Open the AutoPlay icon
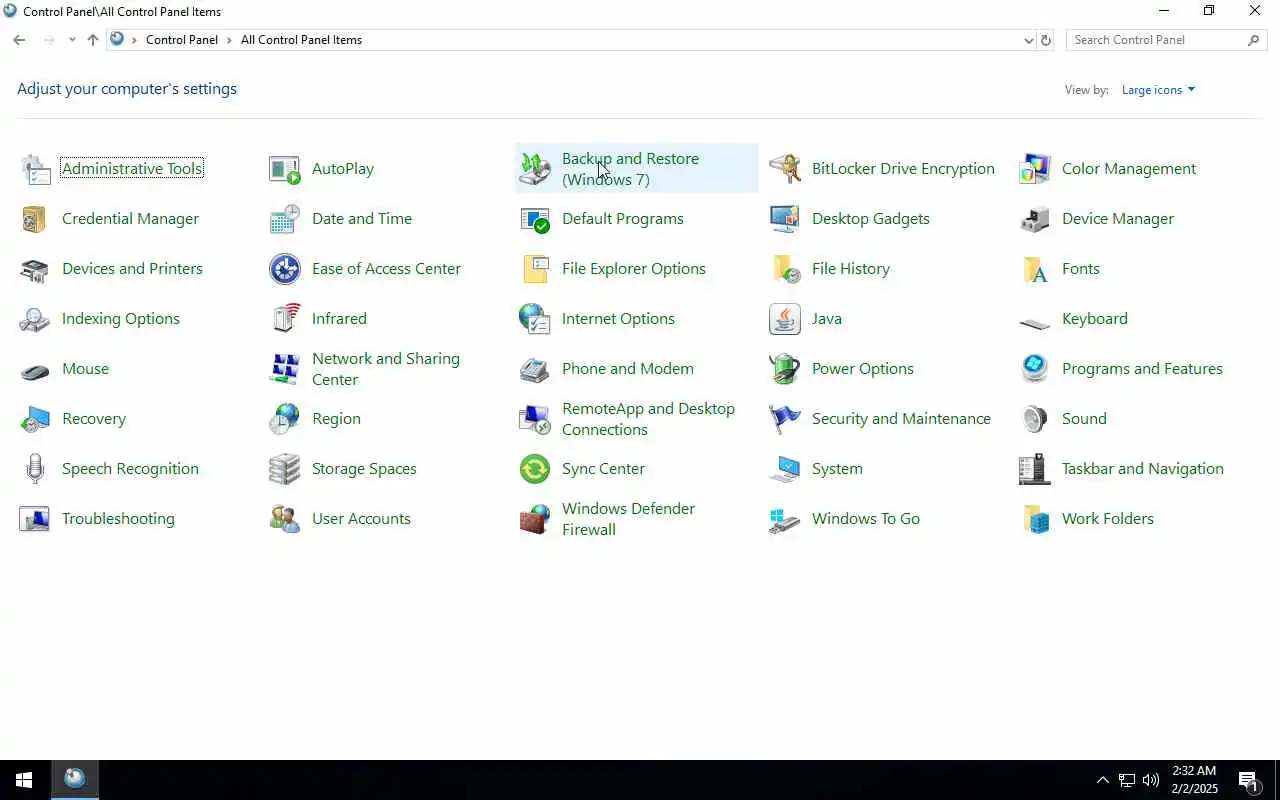Viewport: 1280px width, 800px height. (285, 169)
